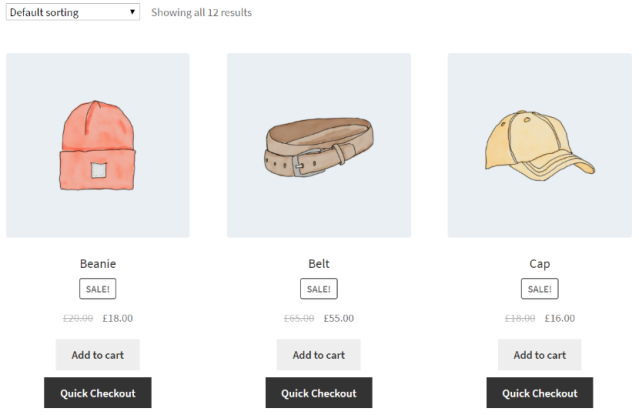Click the Cap product image
The width and height of the screenshot is (639, 415).
[x=539, y=145]
